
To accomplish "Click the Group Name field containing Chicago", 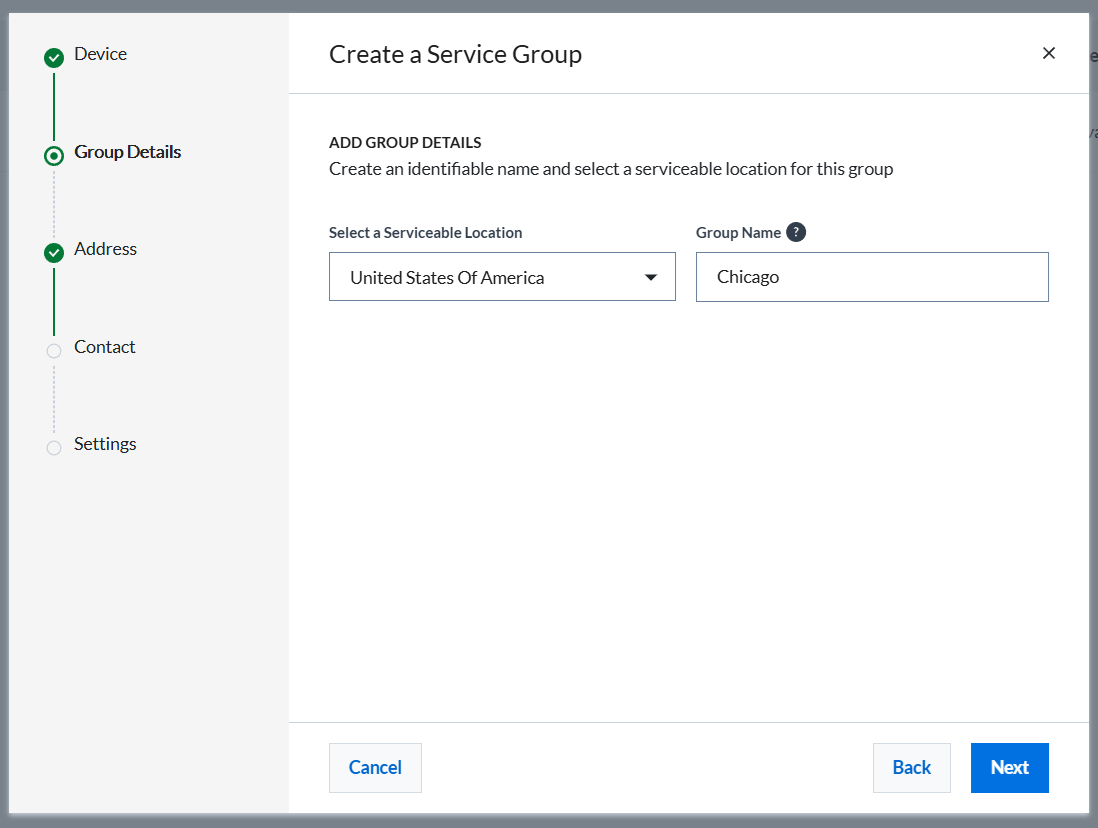I will click(871, 277).
